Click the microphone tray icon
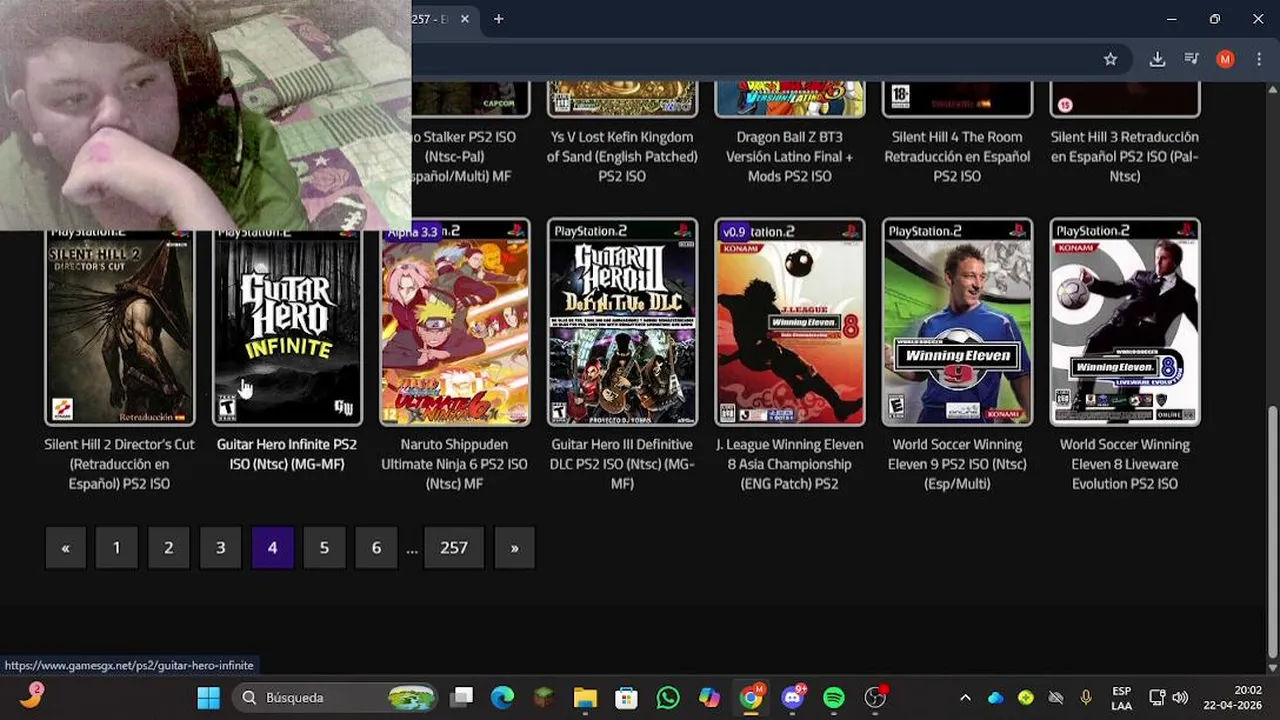 pos(1086,697)
